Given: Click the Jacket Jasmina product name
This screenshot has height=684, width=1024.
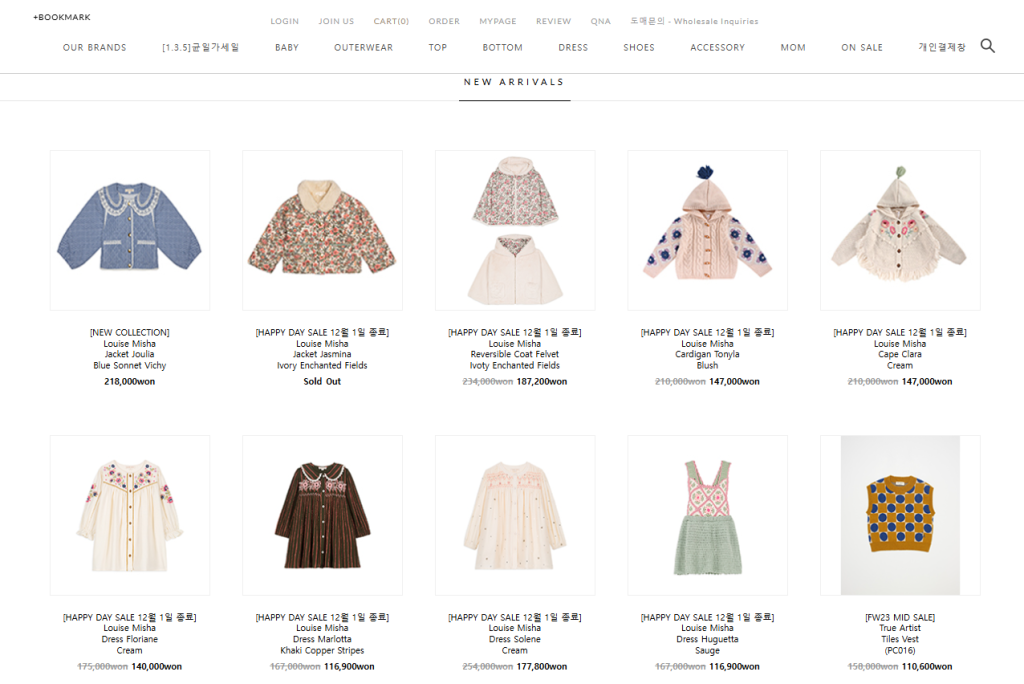Looking at the screenshot, I should 322,354.
